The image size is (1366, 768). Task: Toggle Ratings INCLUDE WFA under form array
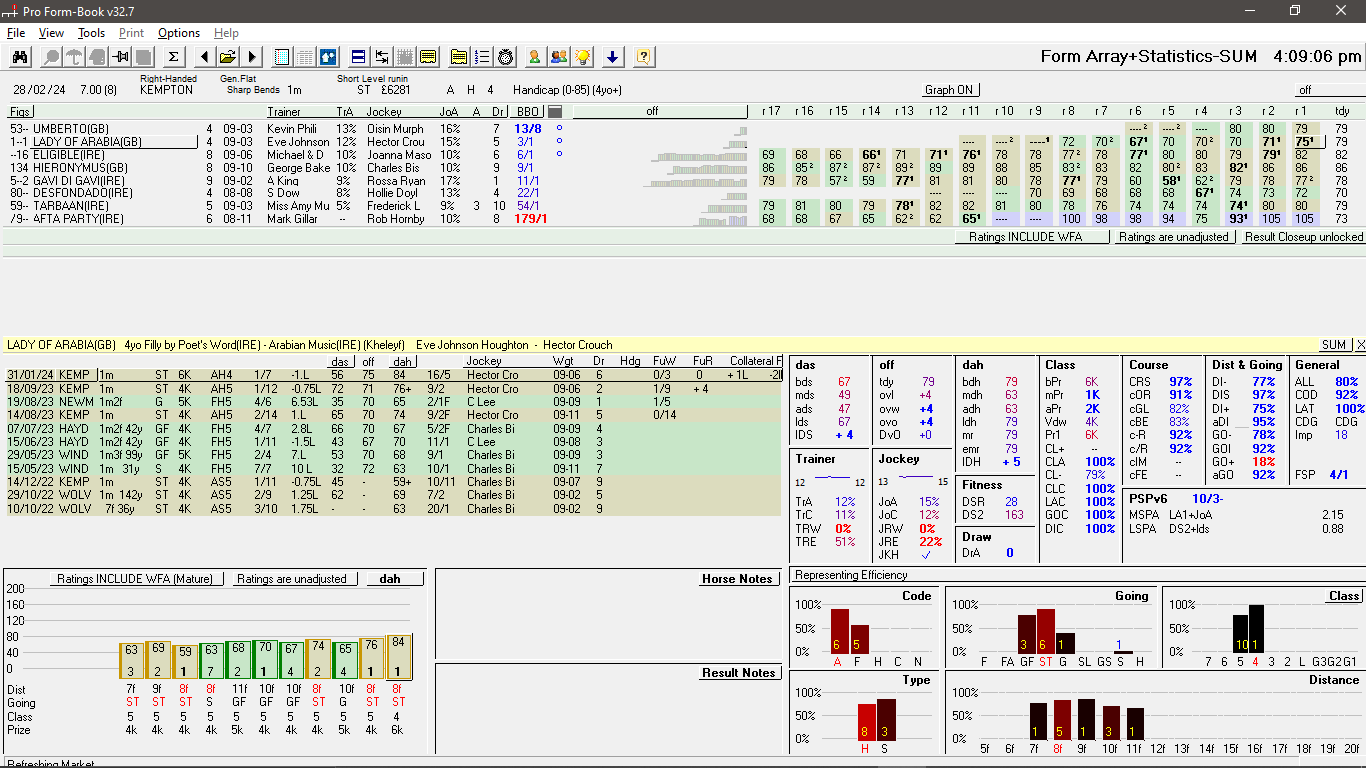1032,237
